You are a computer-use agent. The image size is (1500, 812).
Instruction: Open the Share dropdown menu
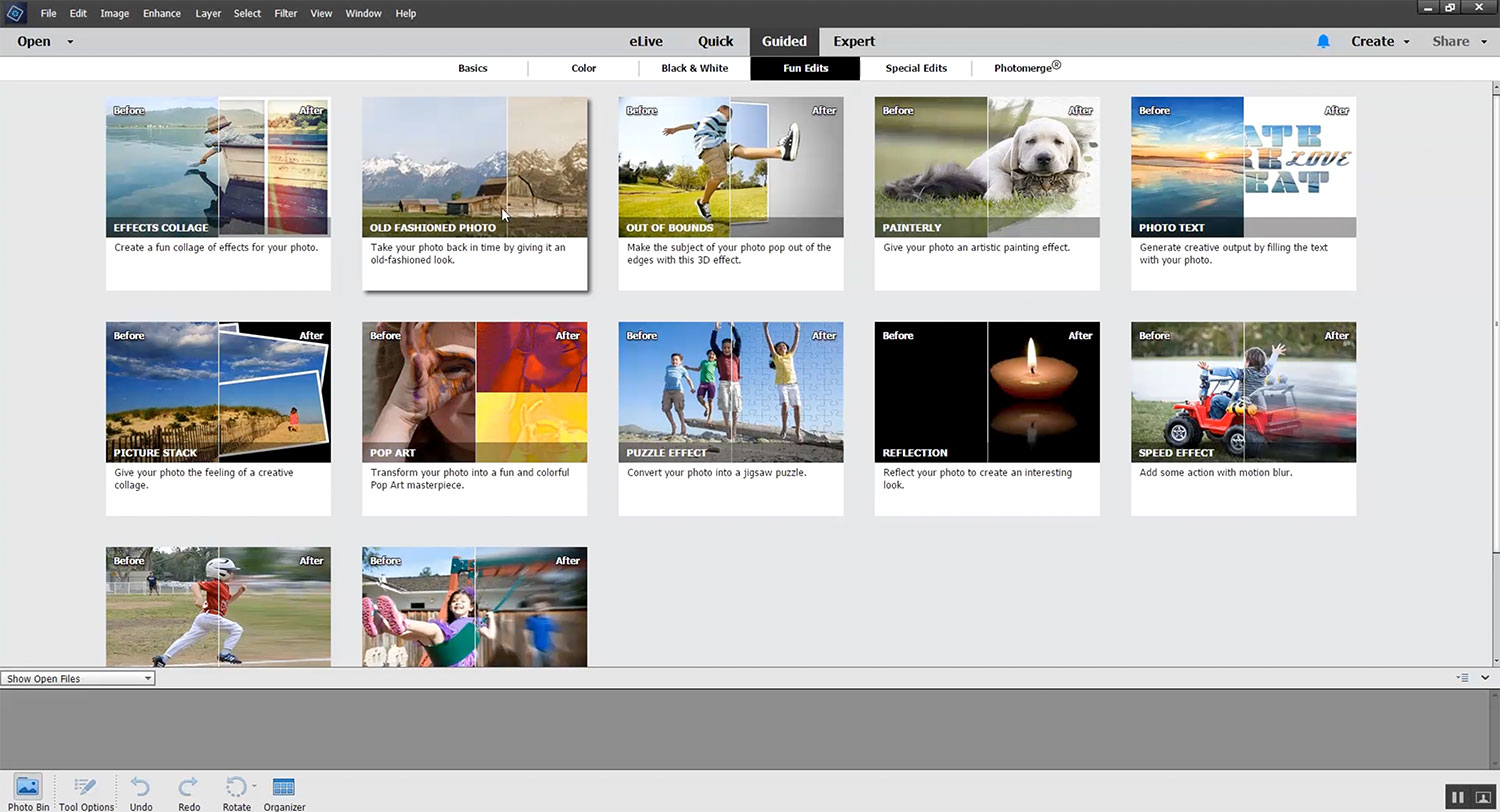click(1457, 41)
